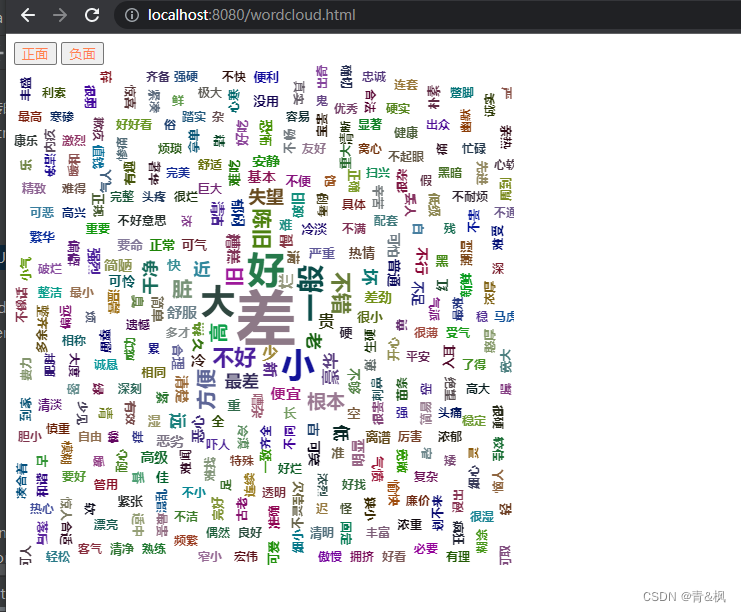Click the word 透明
This screenshot has width=741, height=612.
(x=274, y=492)
